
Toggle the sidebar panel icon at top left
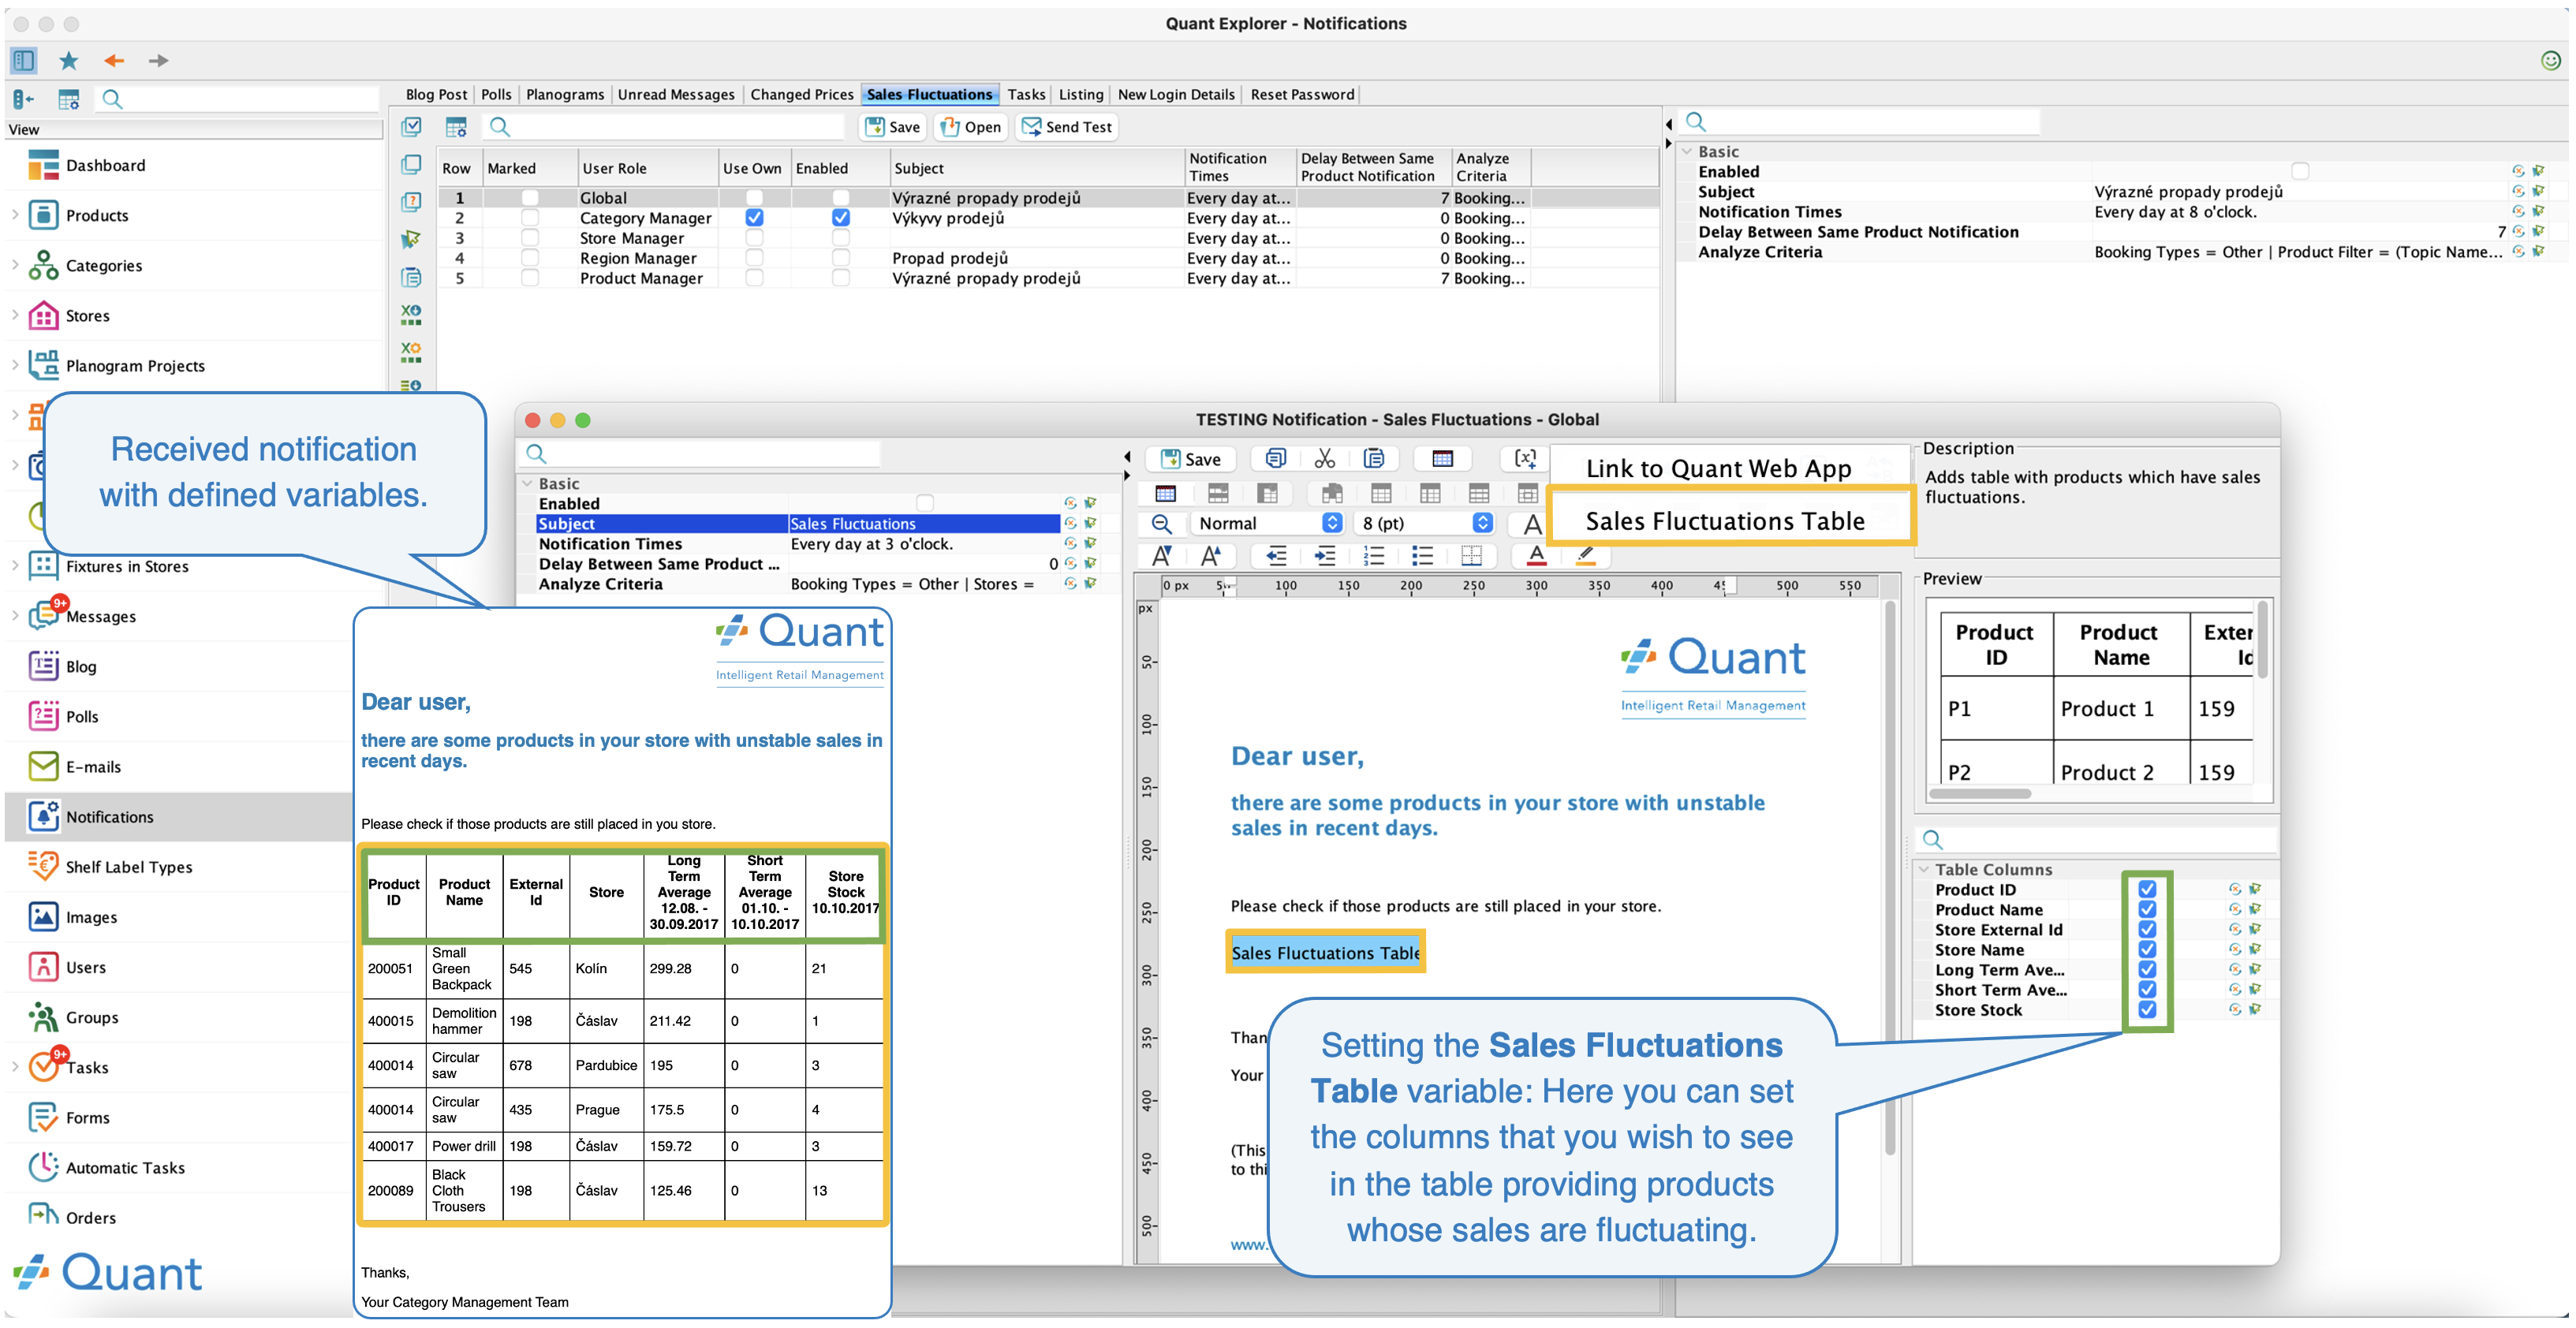(24, 61)
